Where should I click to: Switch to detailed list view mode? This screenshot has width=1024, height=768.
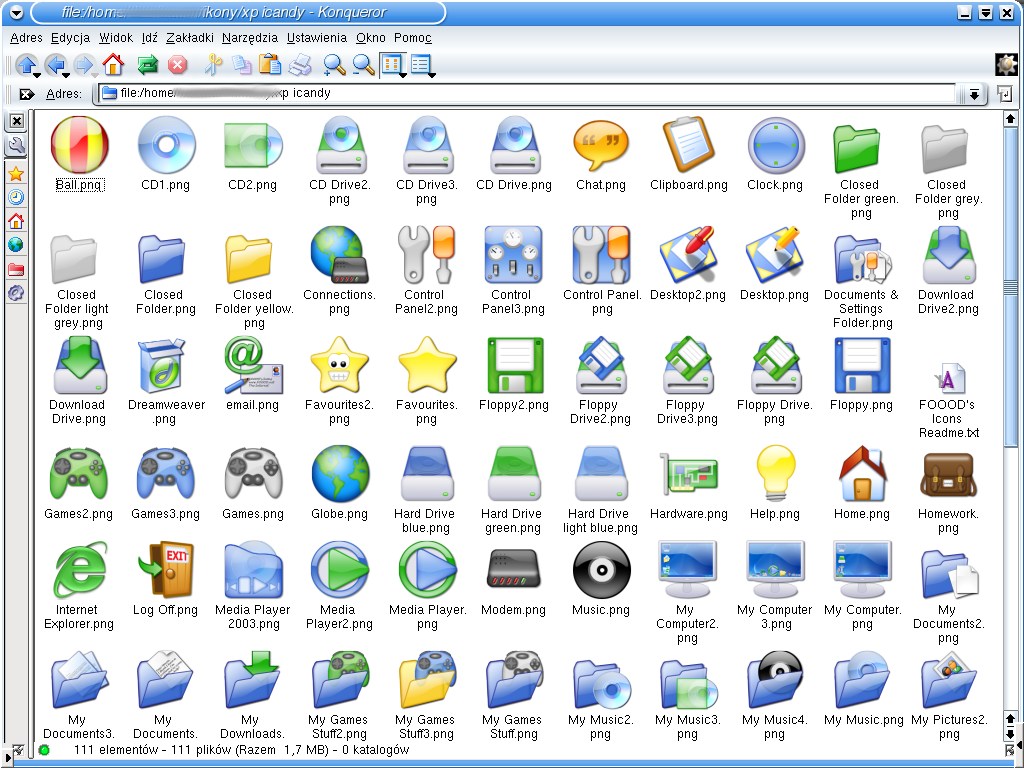click(x=420, y=64)
